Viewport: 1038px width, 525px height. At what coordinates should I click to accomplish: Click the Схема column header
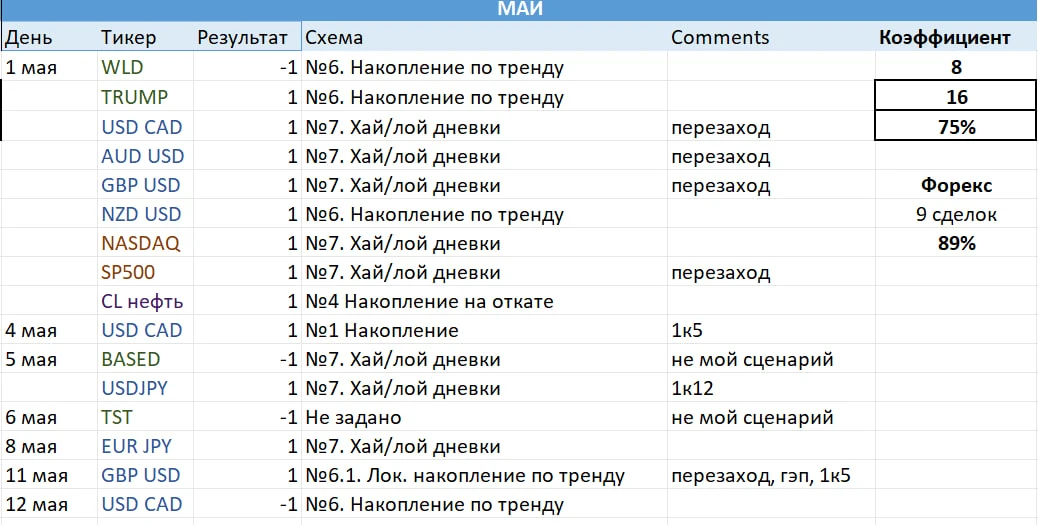tap(484, 37)
